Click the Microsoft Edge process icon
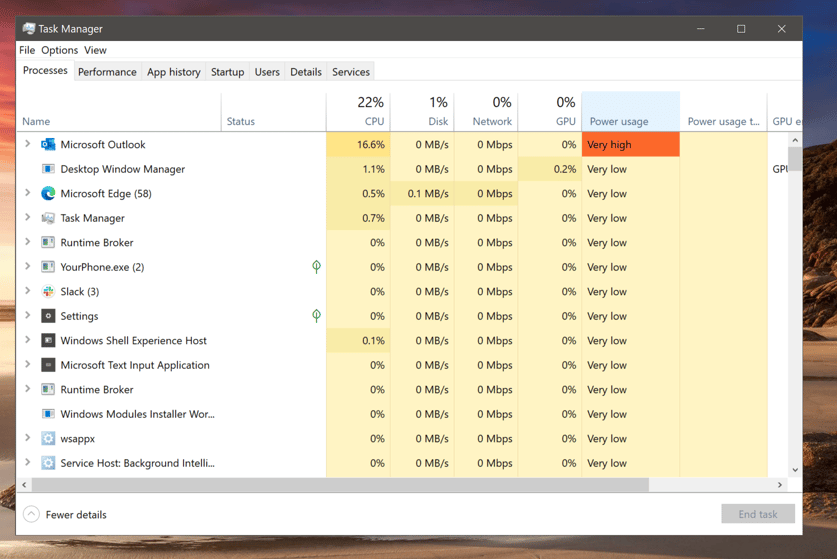The width and height of the screenshot is (837, 559). pos(48,193)
